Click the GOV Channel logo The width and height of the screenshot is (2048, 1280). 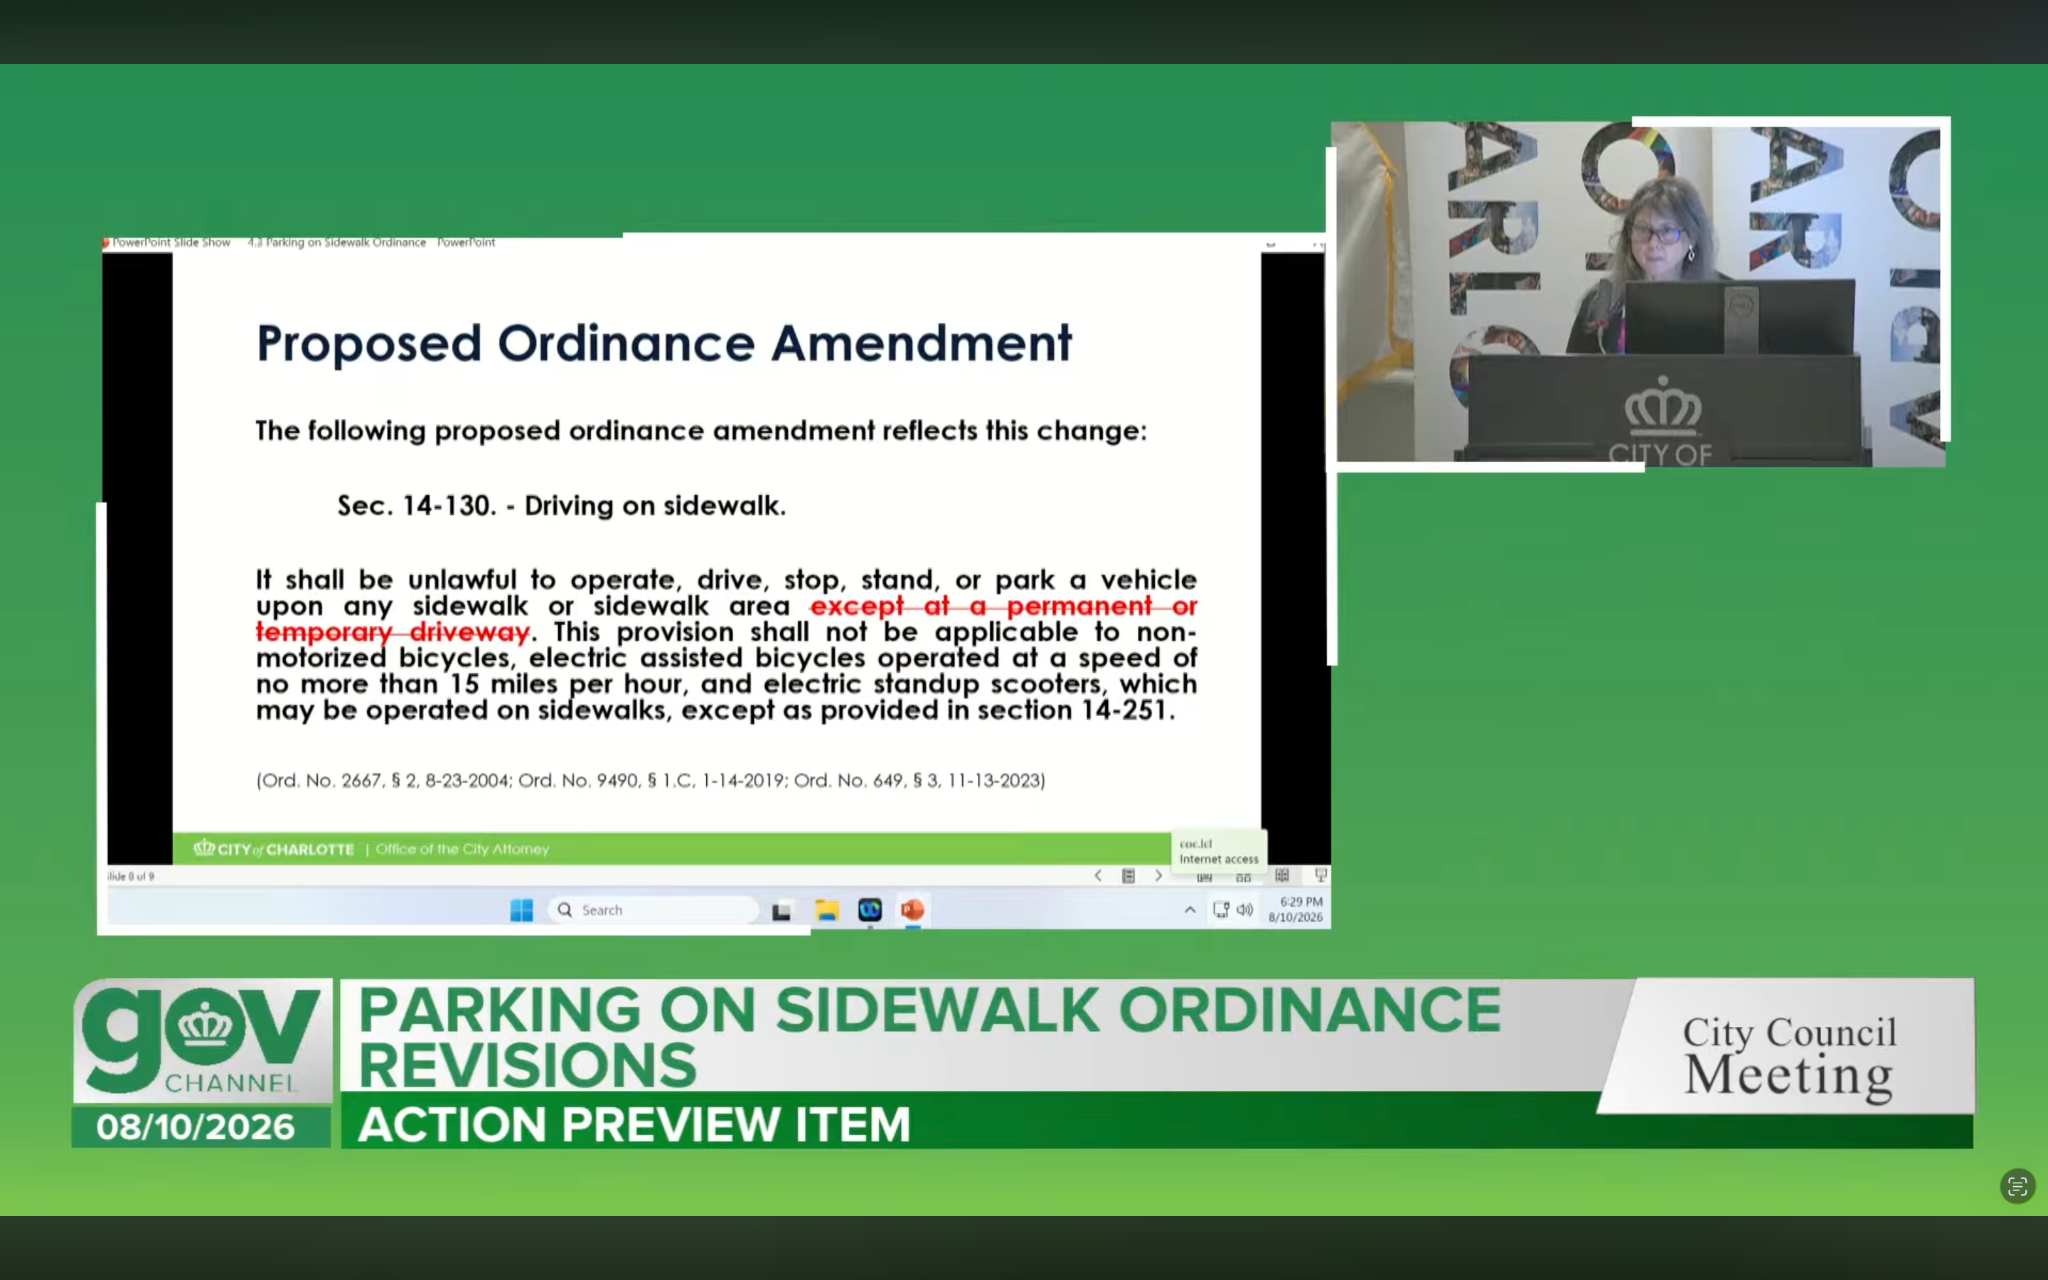click(x=202, y=1041)
